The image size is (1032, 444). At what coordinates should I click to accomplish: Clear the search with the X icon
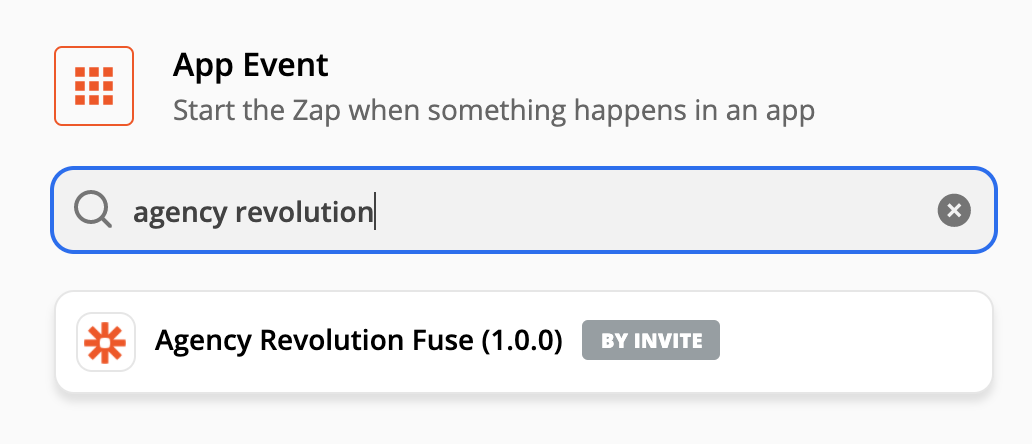954,210
